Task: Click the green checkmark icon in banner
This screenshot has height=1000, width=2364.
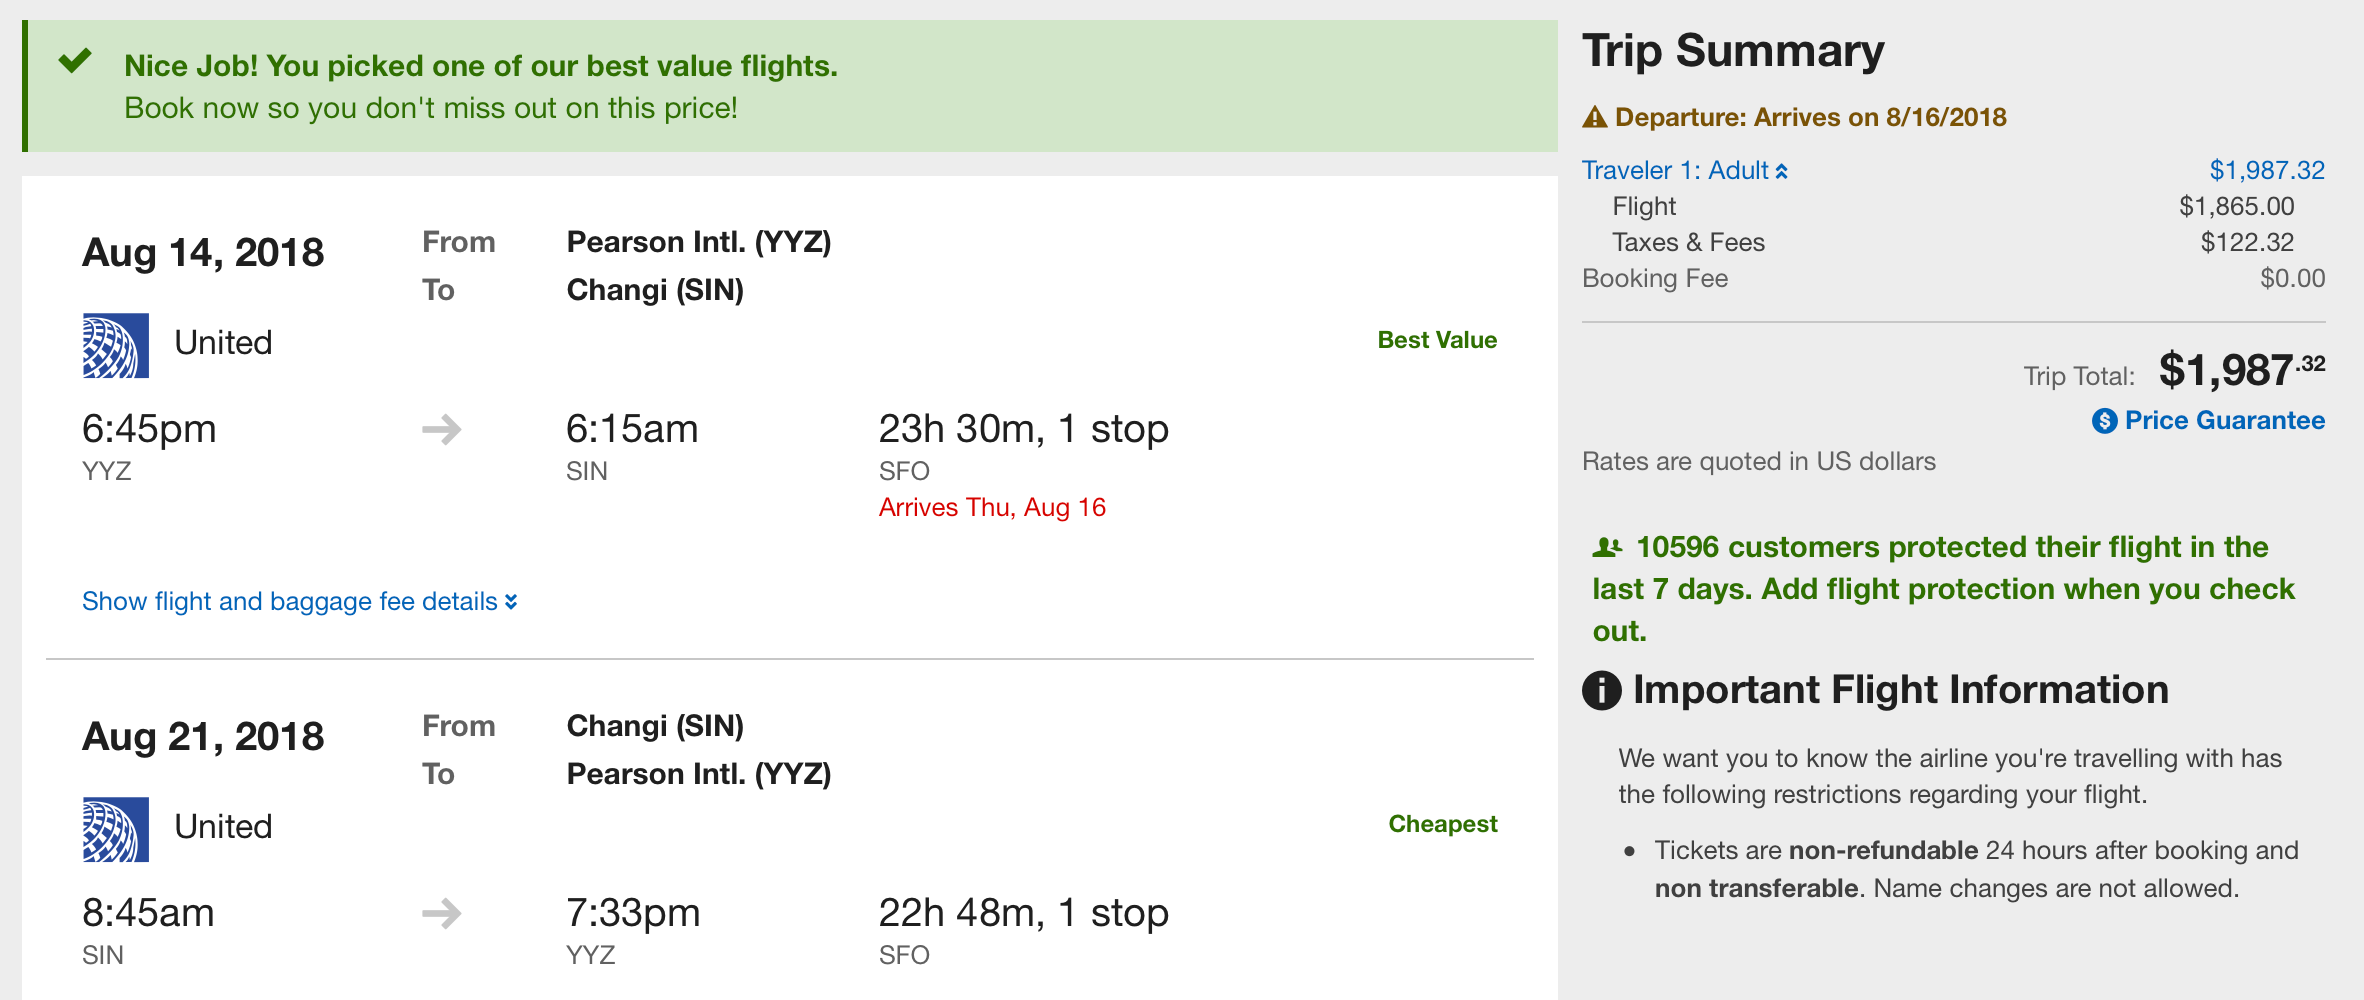Action: (75, 62)
